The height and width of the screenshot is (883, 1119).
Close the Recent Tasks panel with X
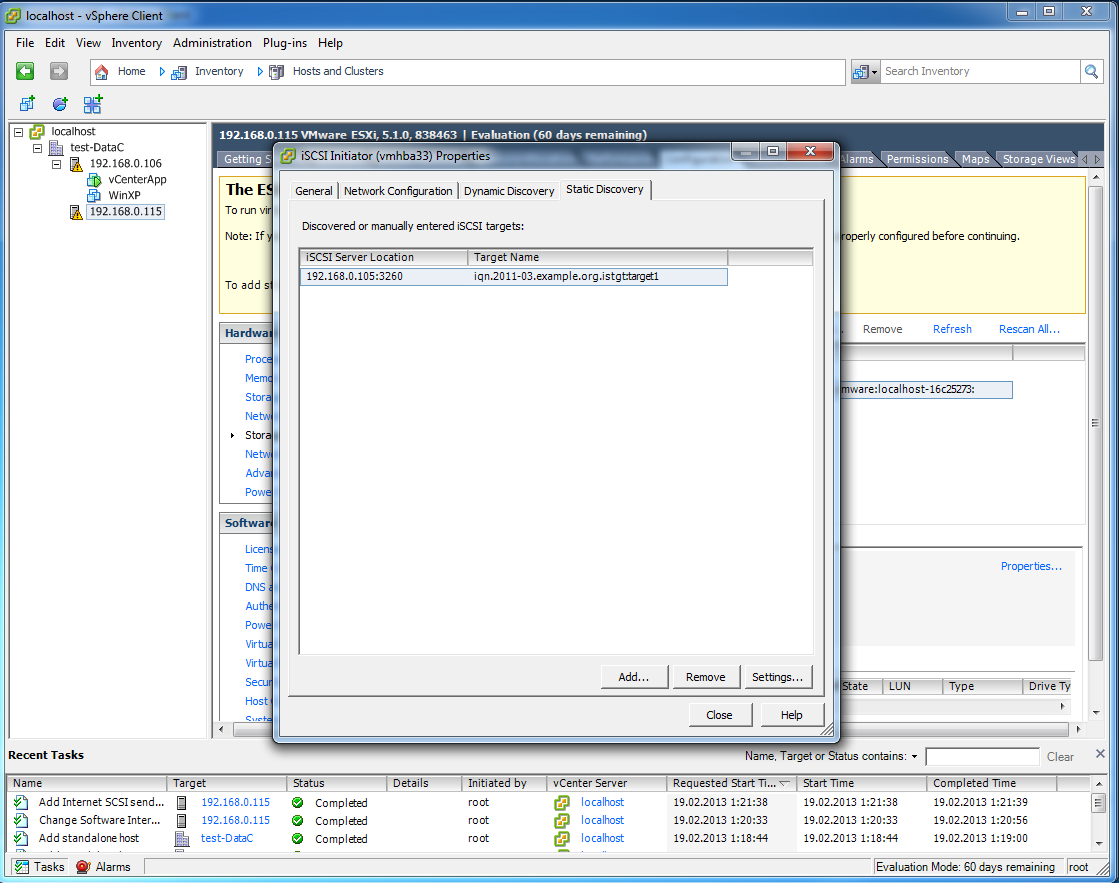point(1100,754)
